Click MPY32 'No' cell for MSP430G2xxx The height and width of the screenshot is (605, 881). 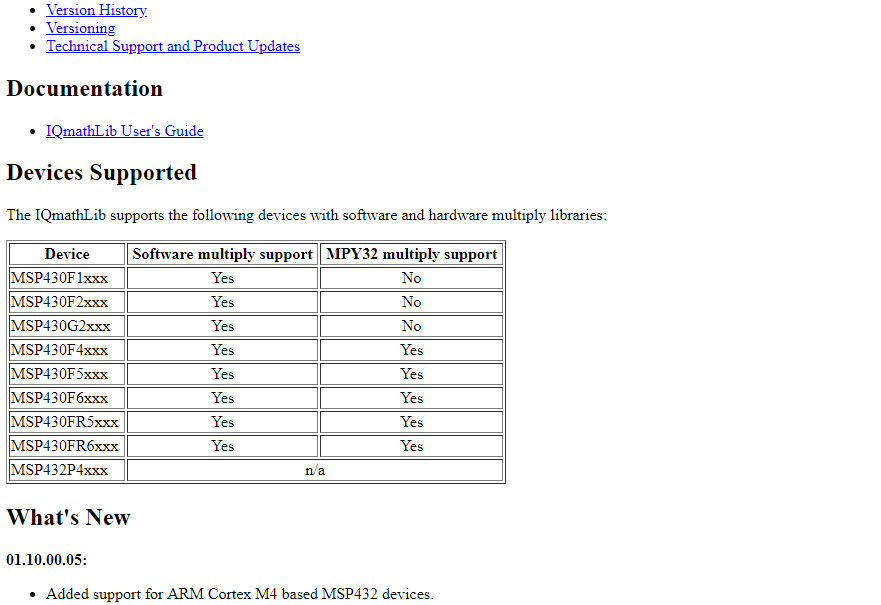(x=411, y=326)
